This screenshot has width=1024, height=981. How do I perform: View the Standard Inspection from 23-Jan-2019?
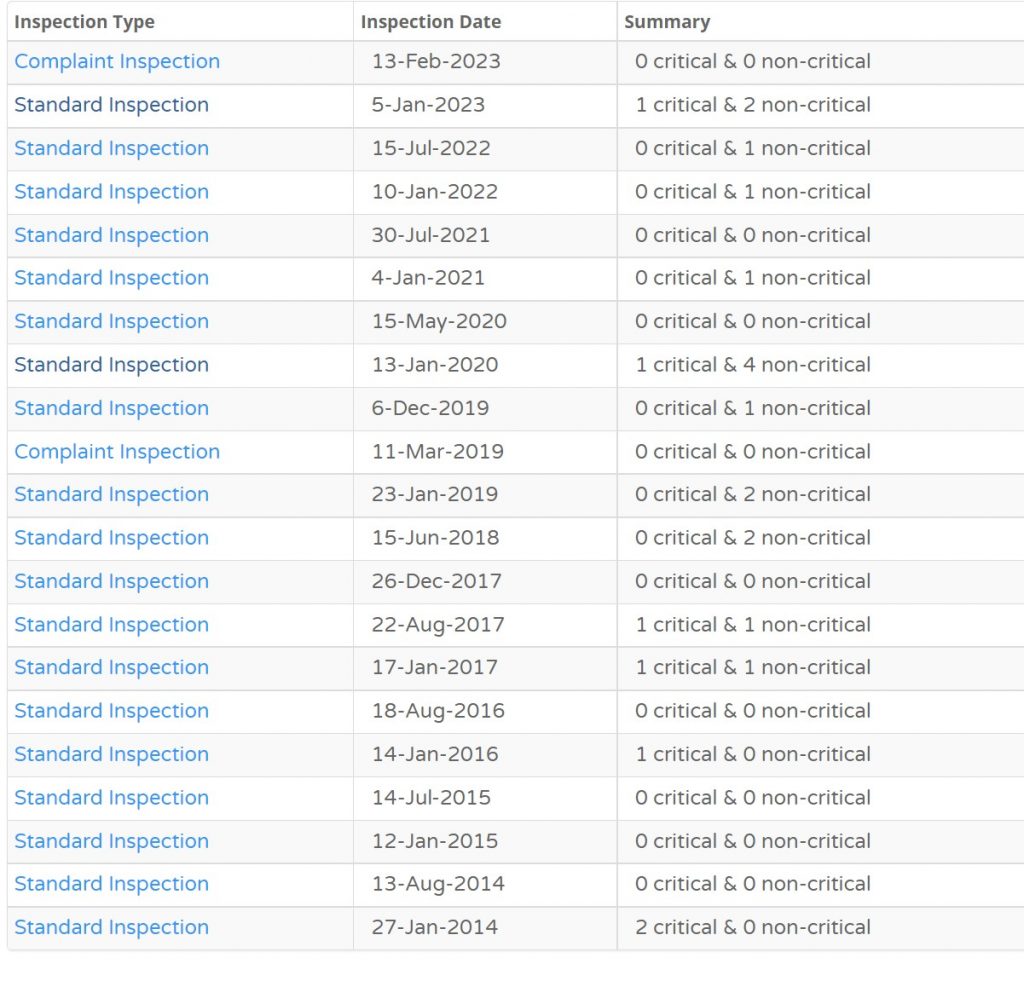(x=112, y=494)
